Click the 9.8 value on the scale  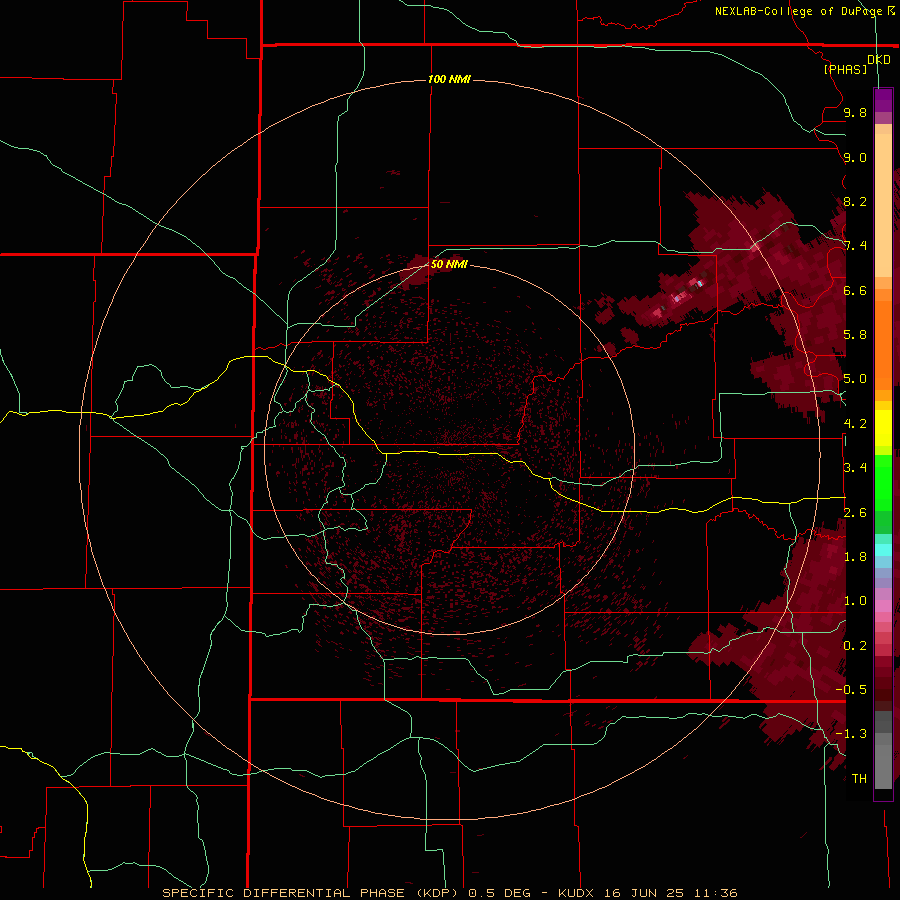coord(855,112)
